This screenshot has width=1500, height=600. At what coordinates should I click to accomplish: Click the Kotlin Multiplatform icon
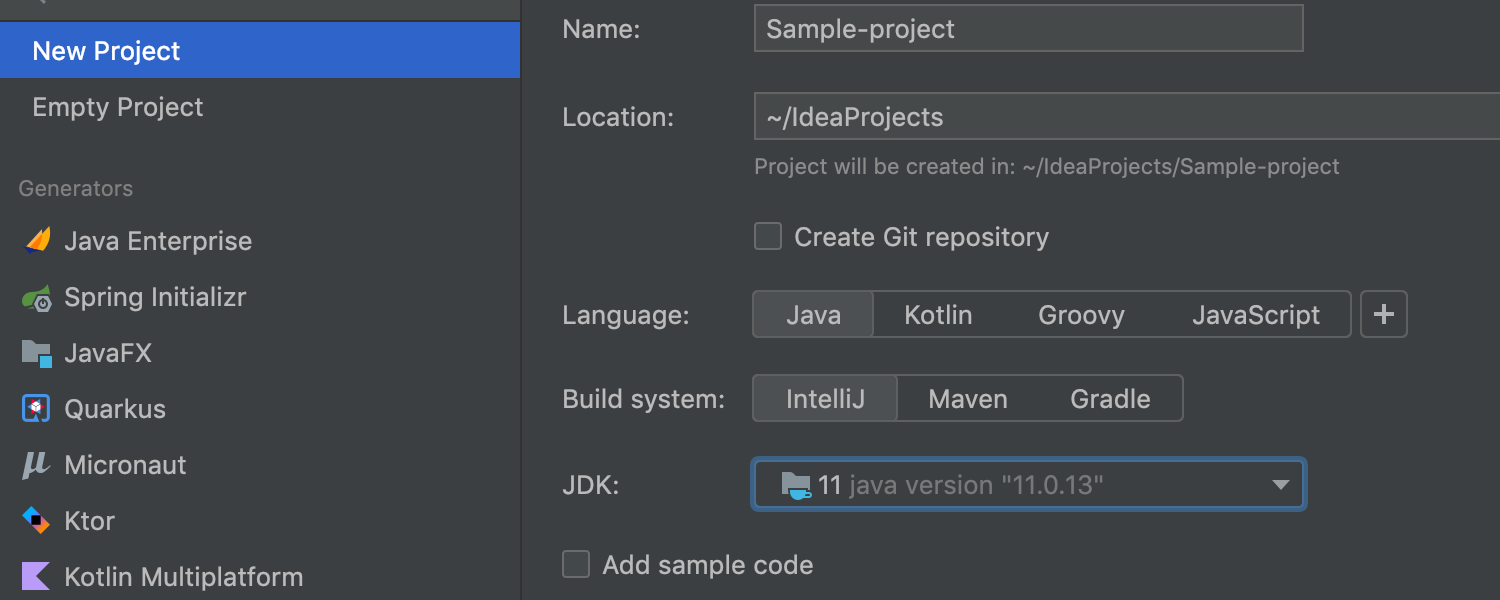click(x=37, y=577)
